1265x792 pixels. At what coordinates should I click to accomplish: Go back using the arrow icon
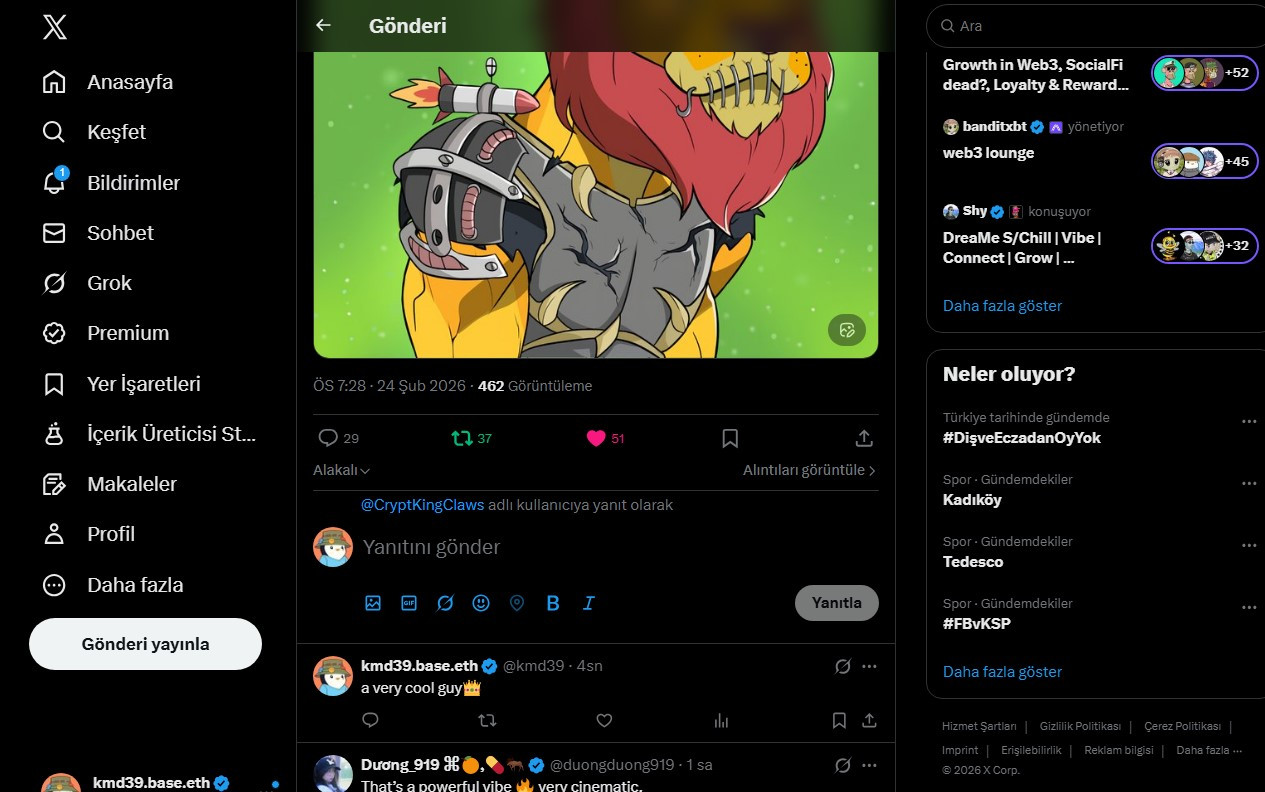(x=323, y=26)
